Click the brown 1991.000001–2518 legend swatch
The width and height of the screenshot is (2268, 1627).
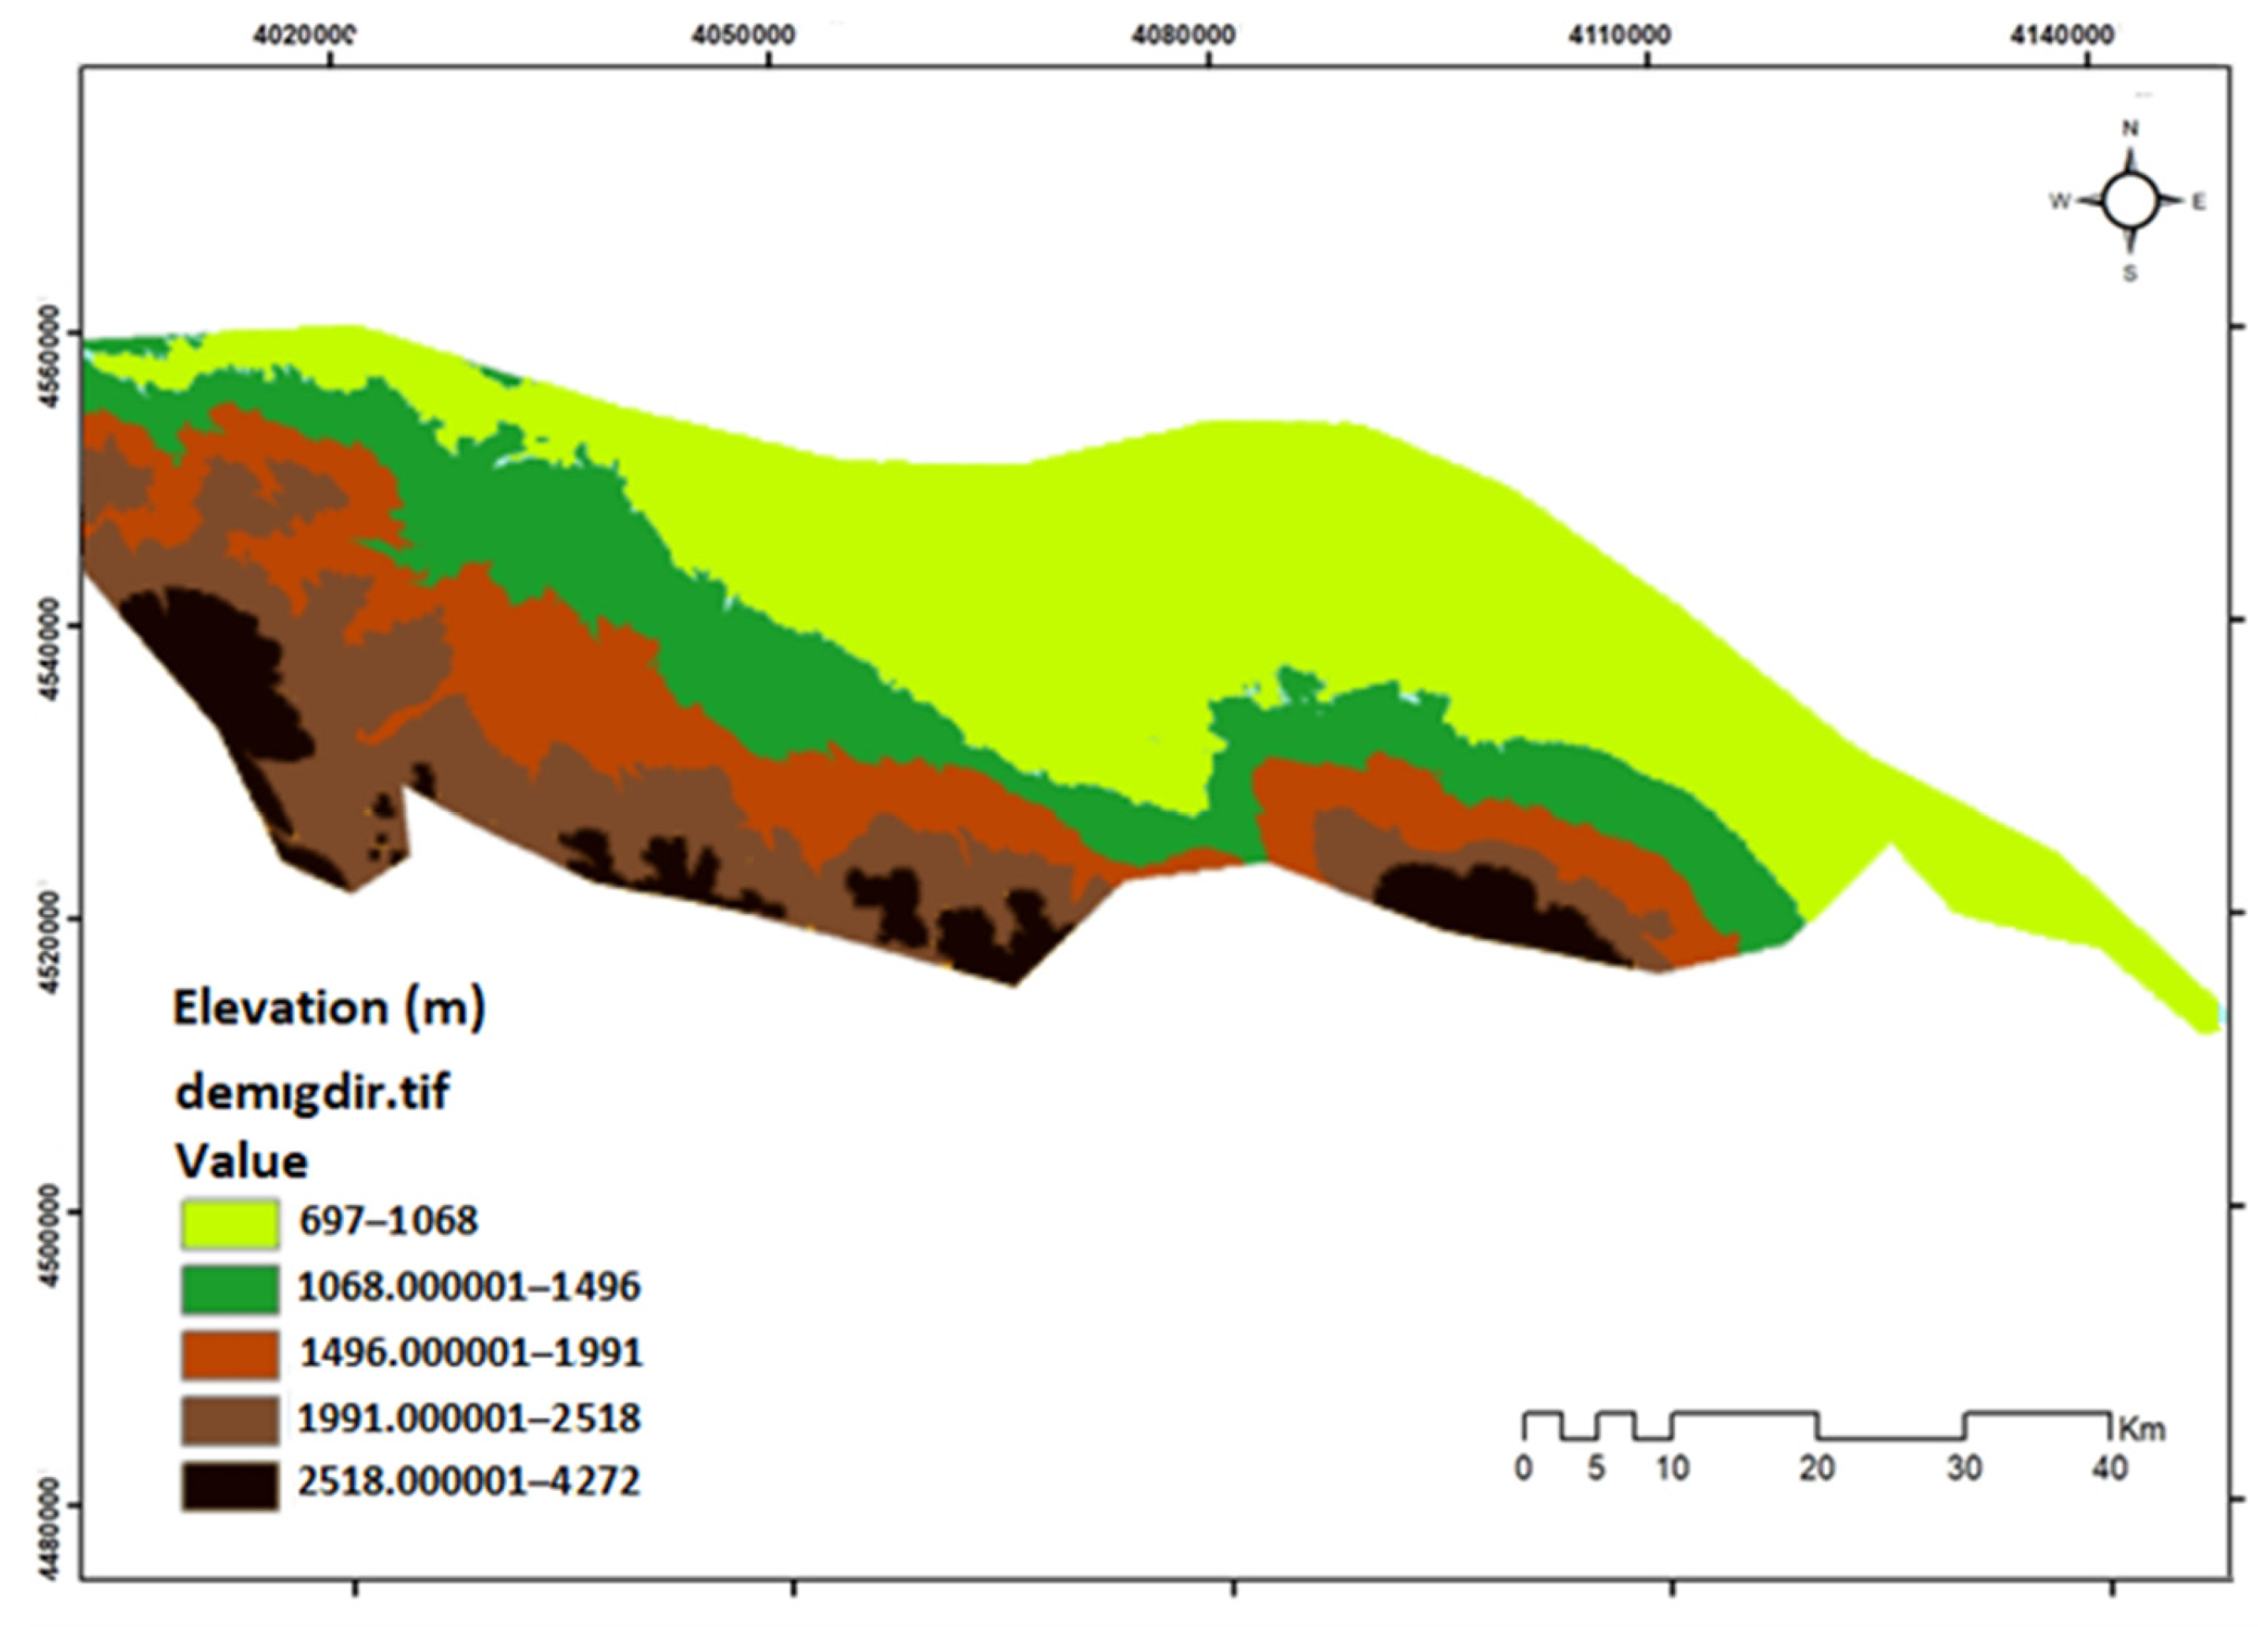(x=230, y=1420)
